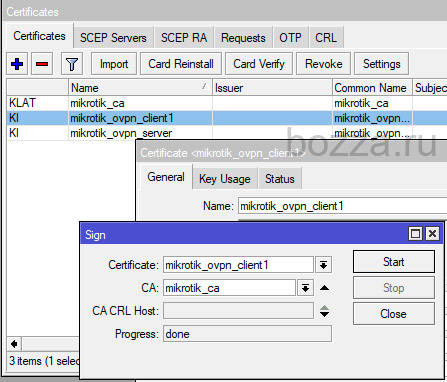Image resolution: width=447 pixels, height=382 pixels.
Task: Start signing in Sign dialog
Action: point(394,262)
